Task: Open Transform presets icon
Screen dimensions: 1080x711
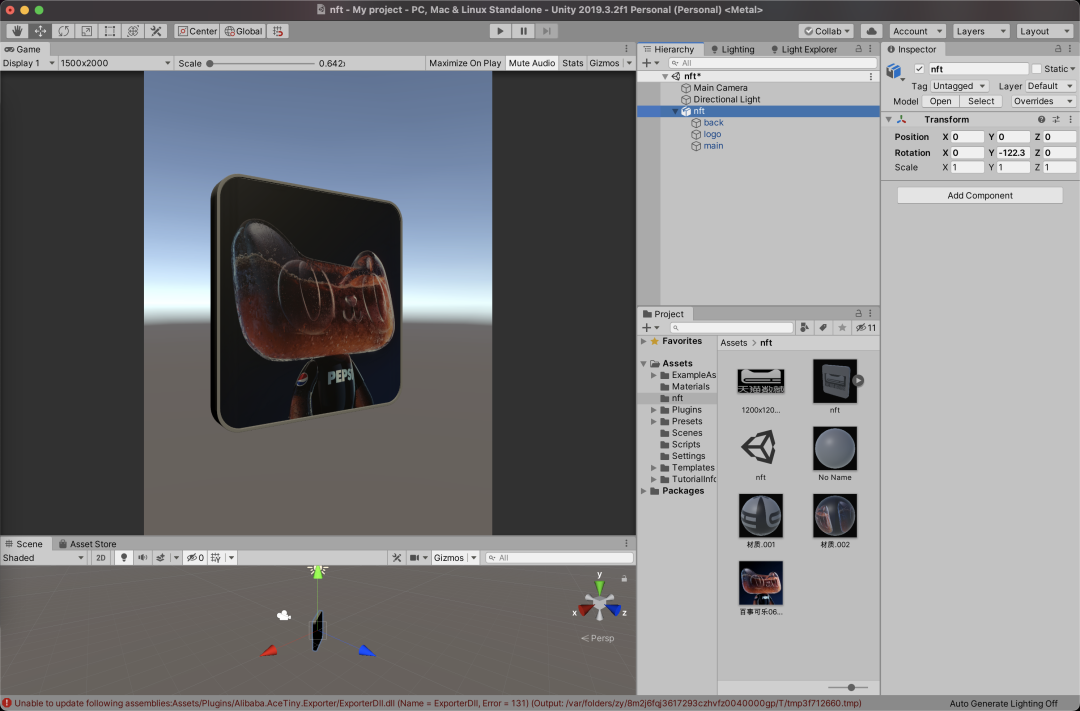Action: (x=1056, y=119)
